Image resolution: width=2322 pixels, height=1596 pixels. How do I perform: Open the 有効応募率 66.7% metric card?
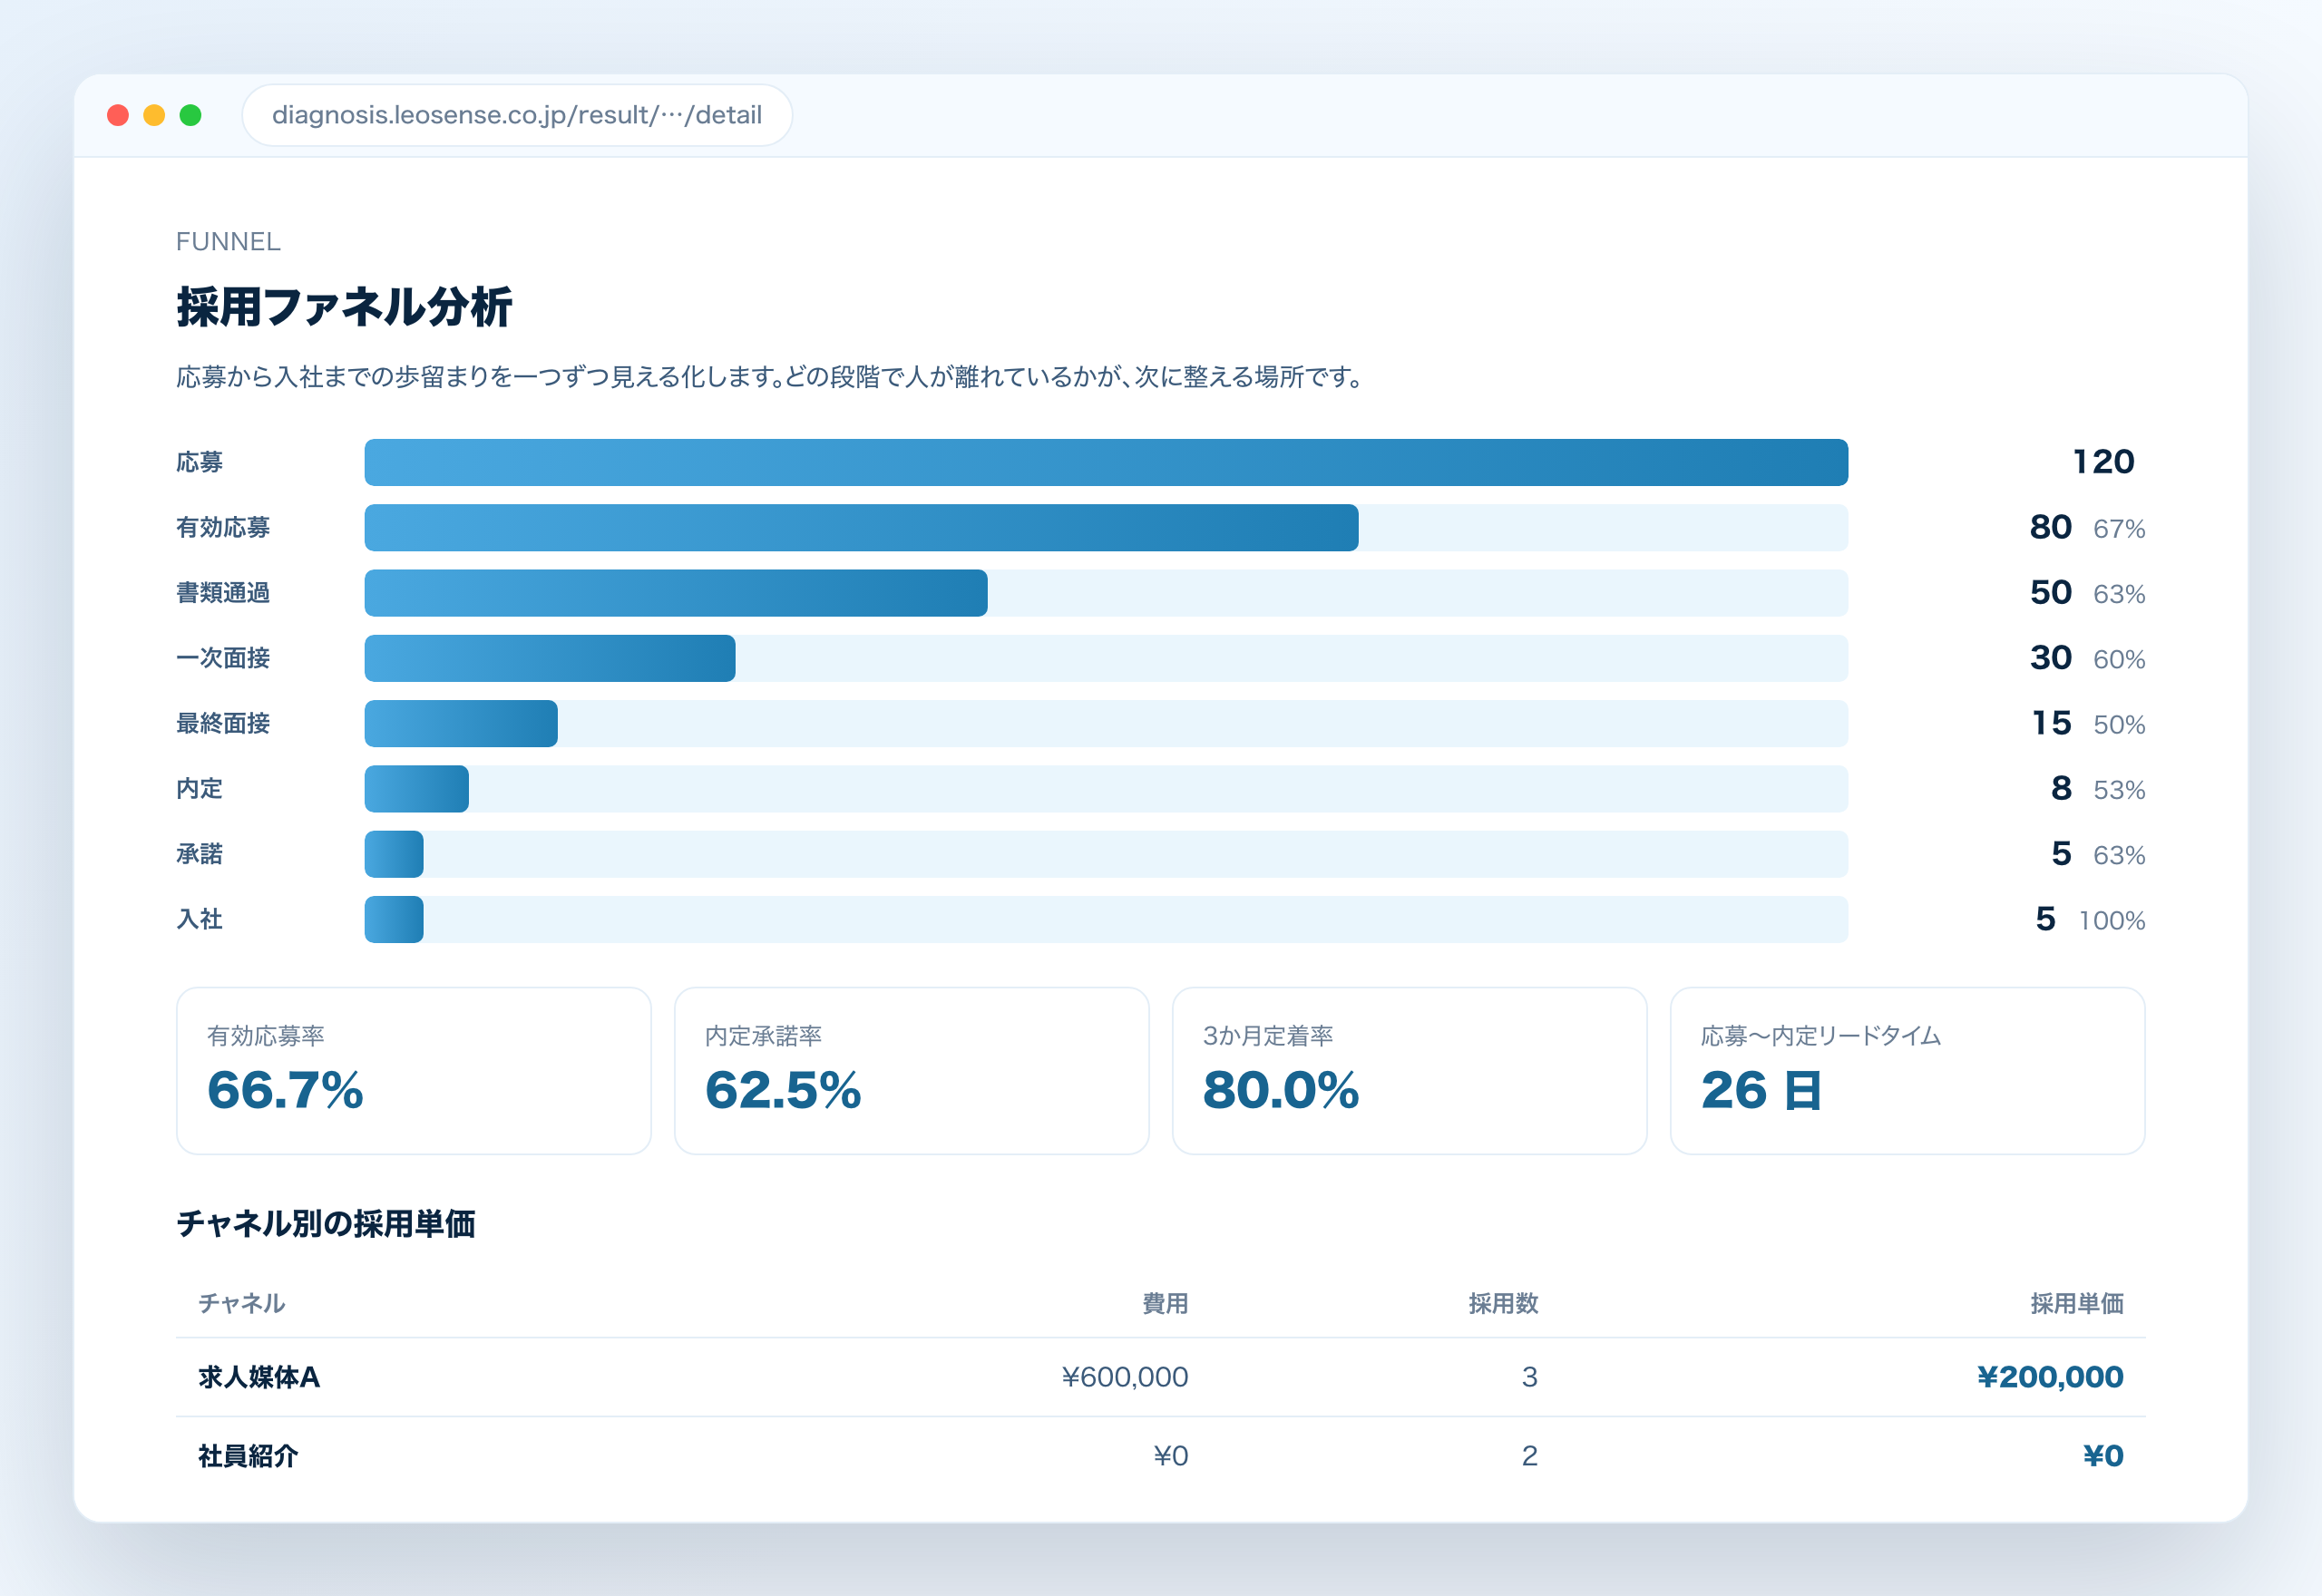coord(414,1071)
